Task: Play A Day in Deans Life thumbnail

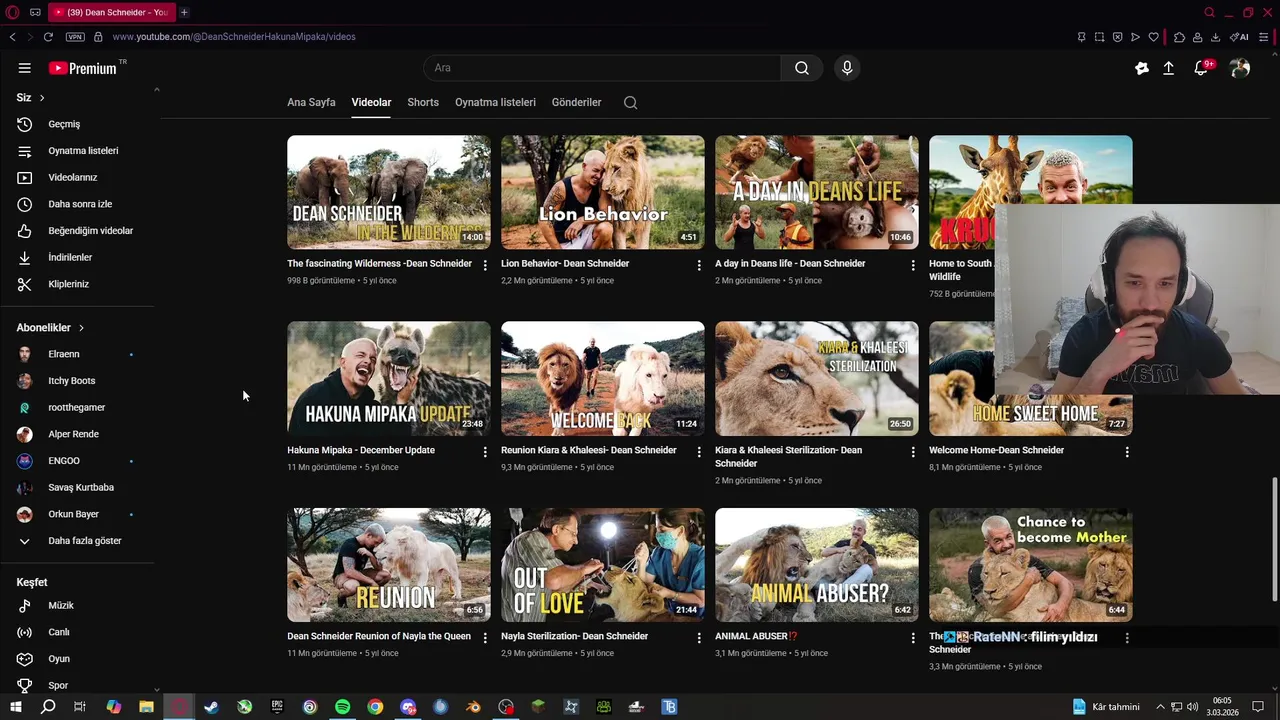Action: point(816,192)
